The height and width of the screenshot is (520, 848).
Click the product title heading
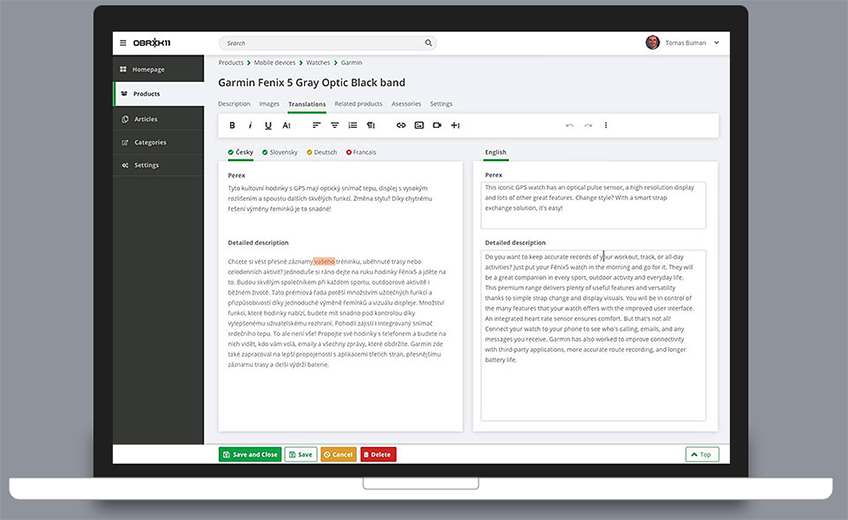click(312, 83)
